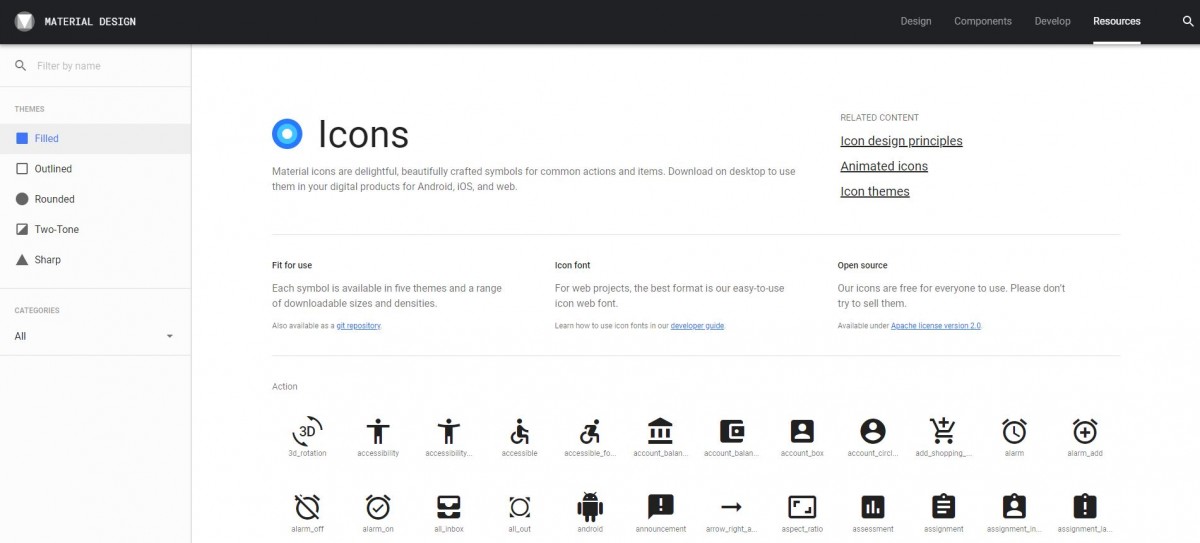Click the Material Design logo
Viewport: 1200px width, 543px height.
pyautogui.click(x=25, y=21)
